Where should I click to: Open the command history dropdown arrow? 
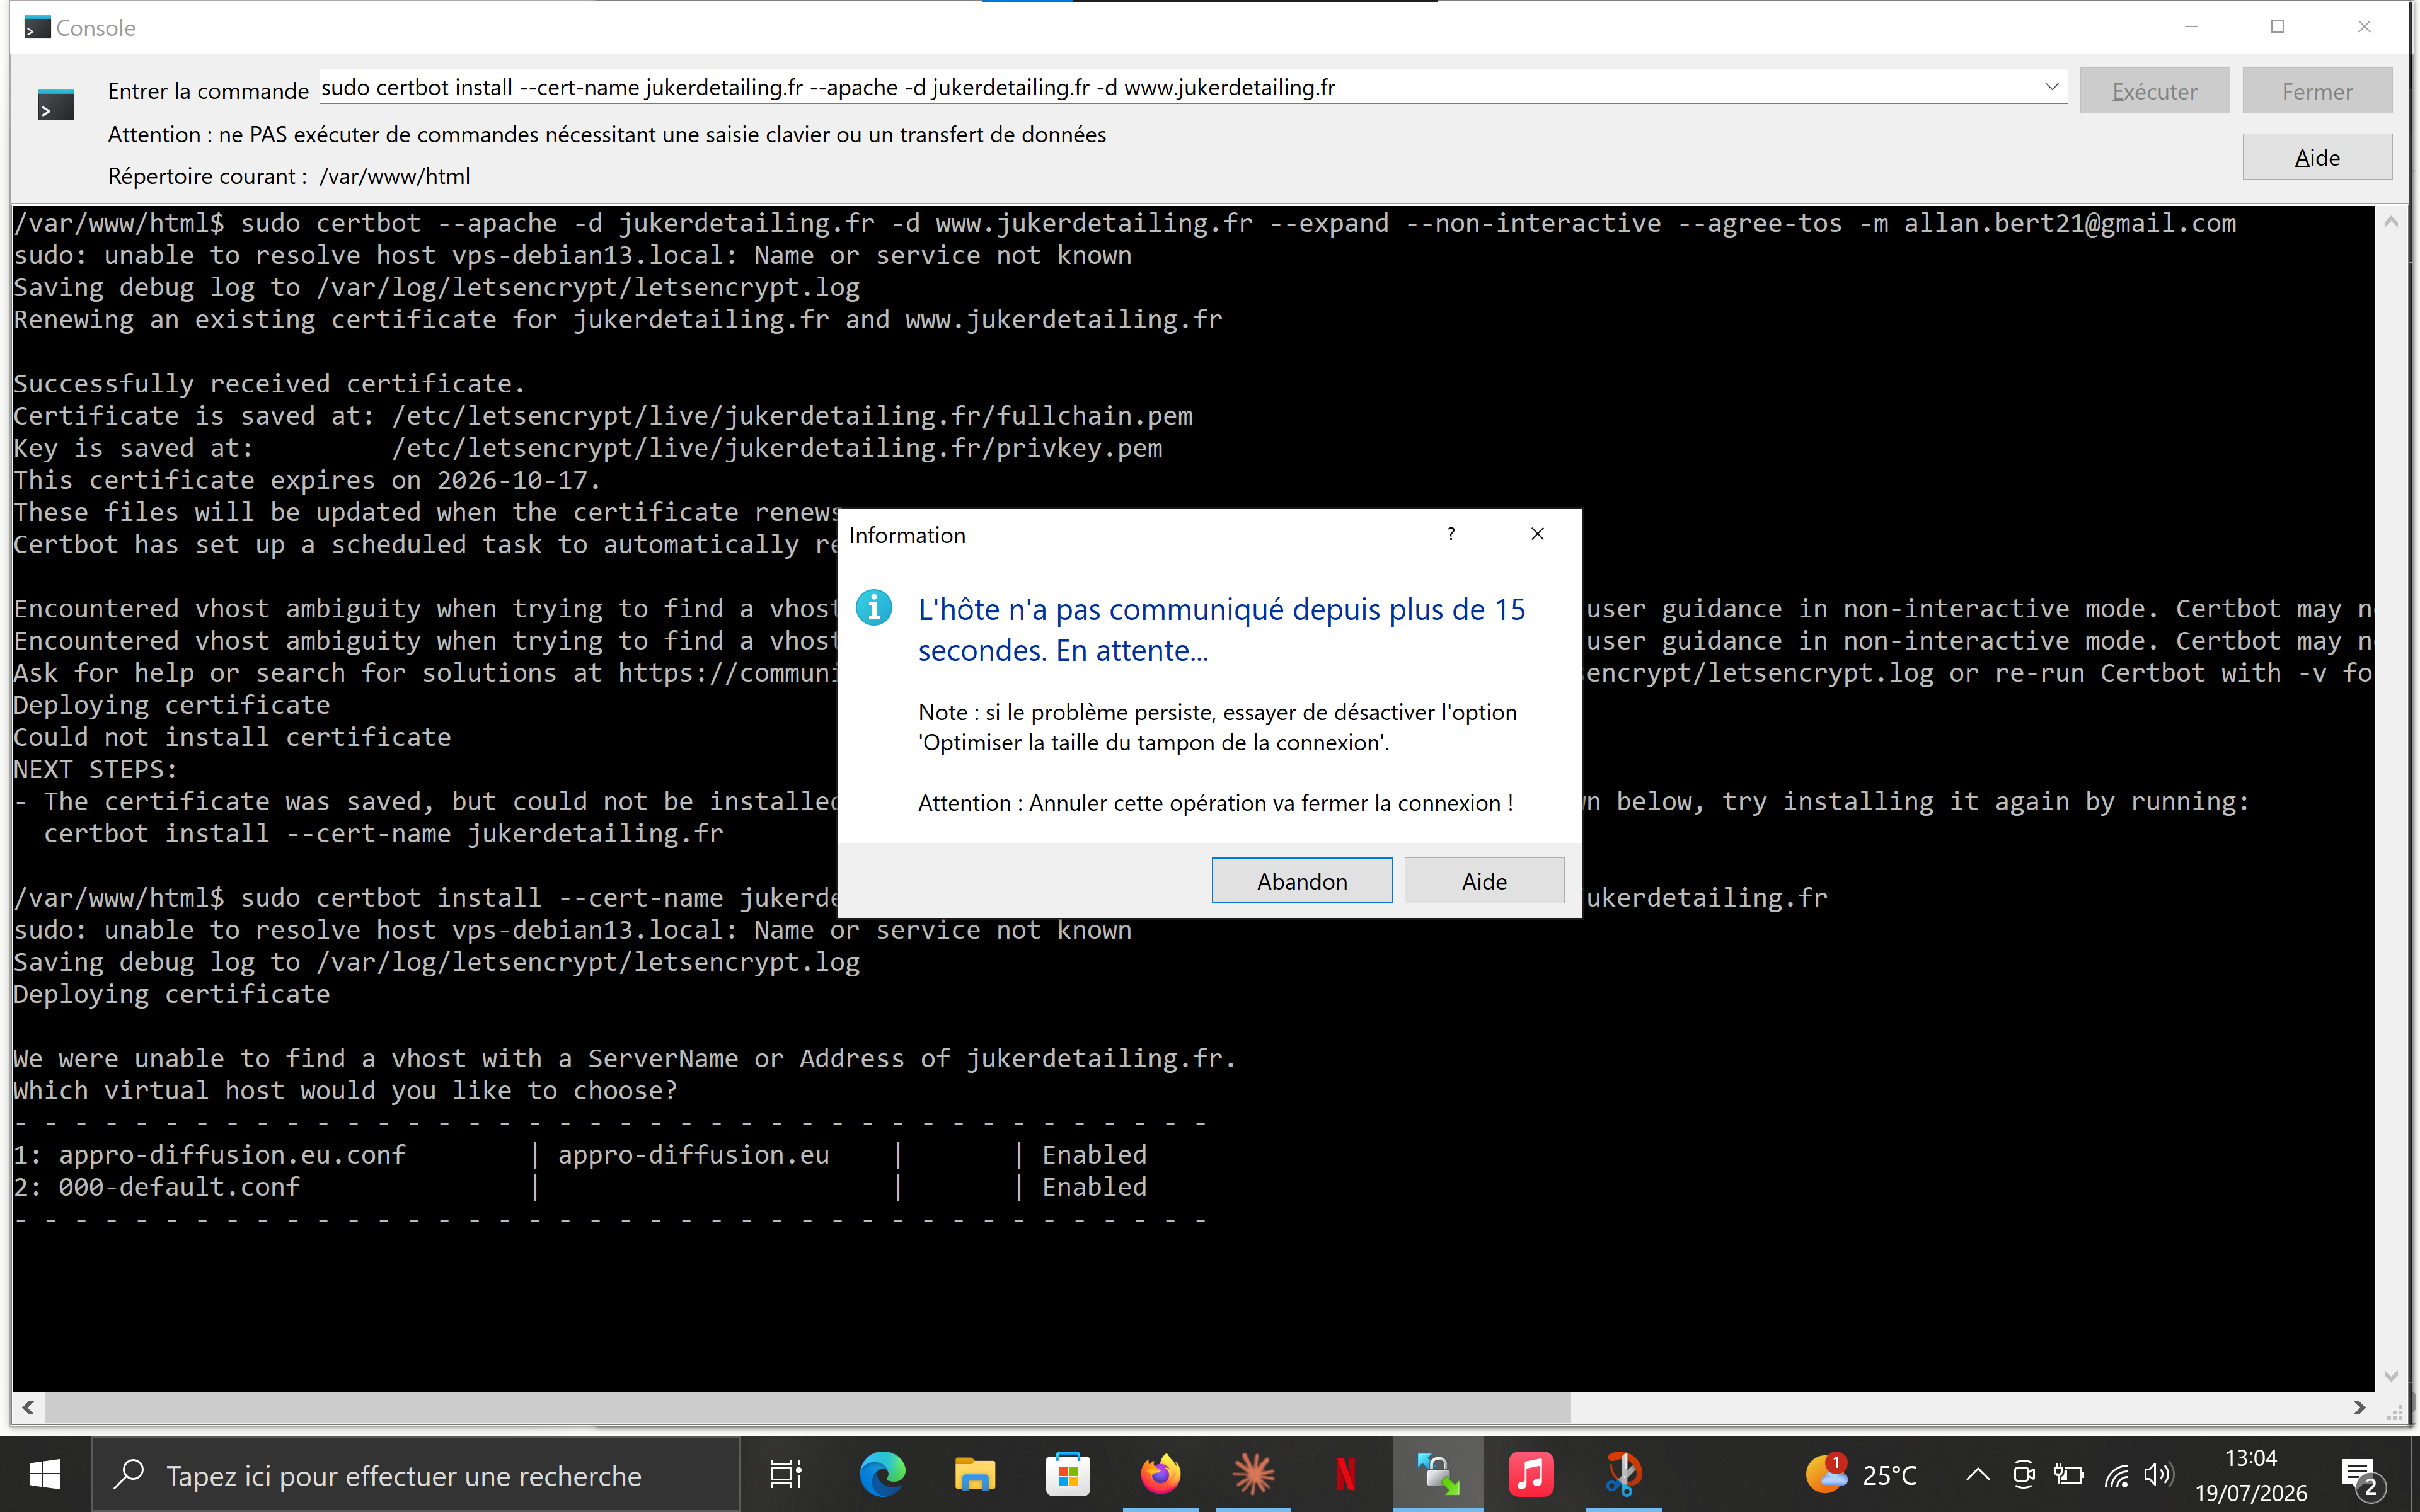2052,87
